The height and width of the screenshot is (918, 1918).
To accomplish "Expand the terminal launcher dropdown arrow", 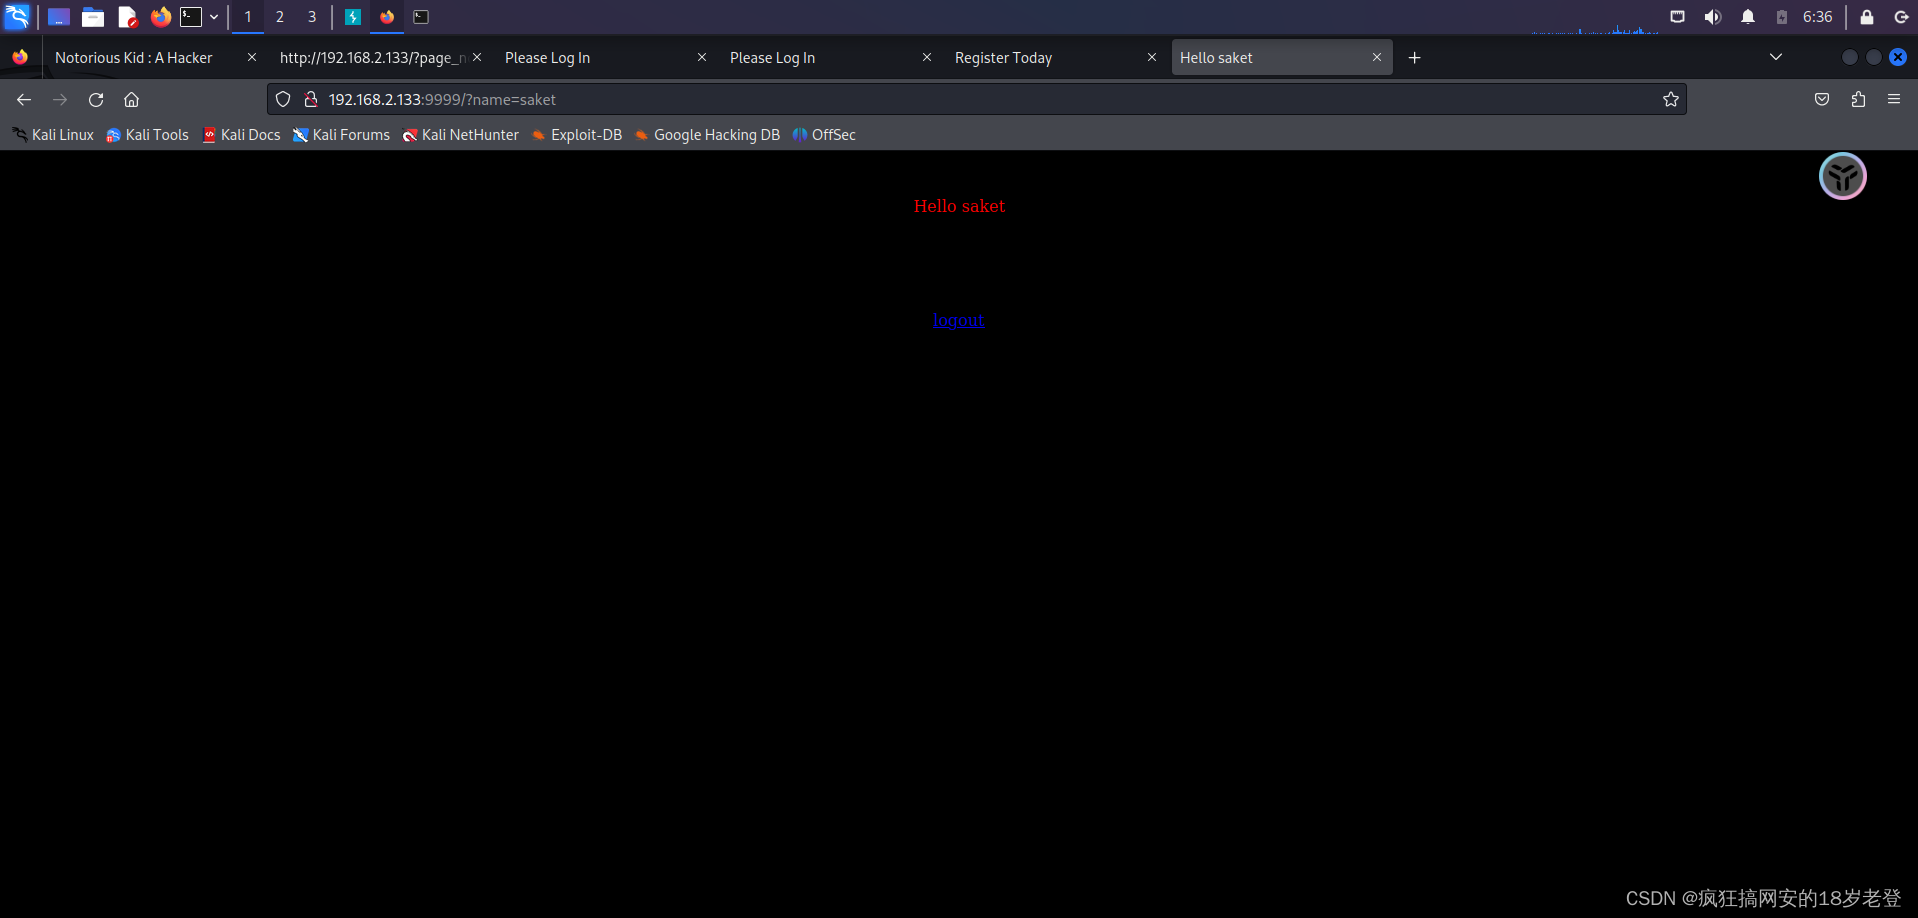I will coord(214,17).
